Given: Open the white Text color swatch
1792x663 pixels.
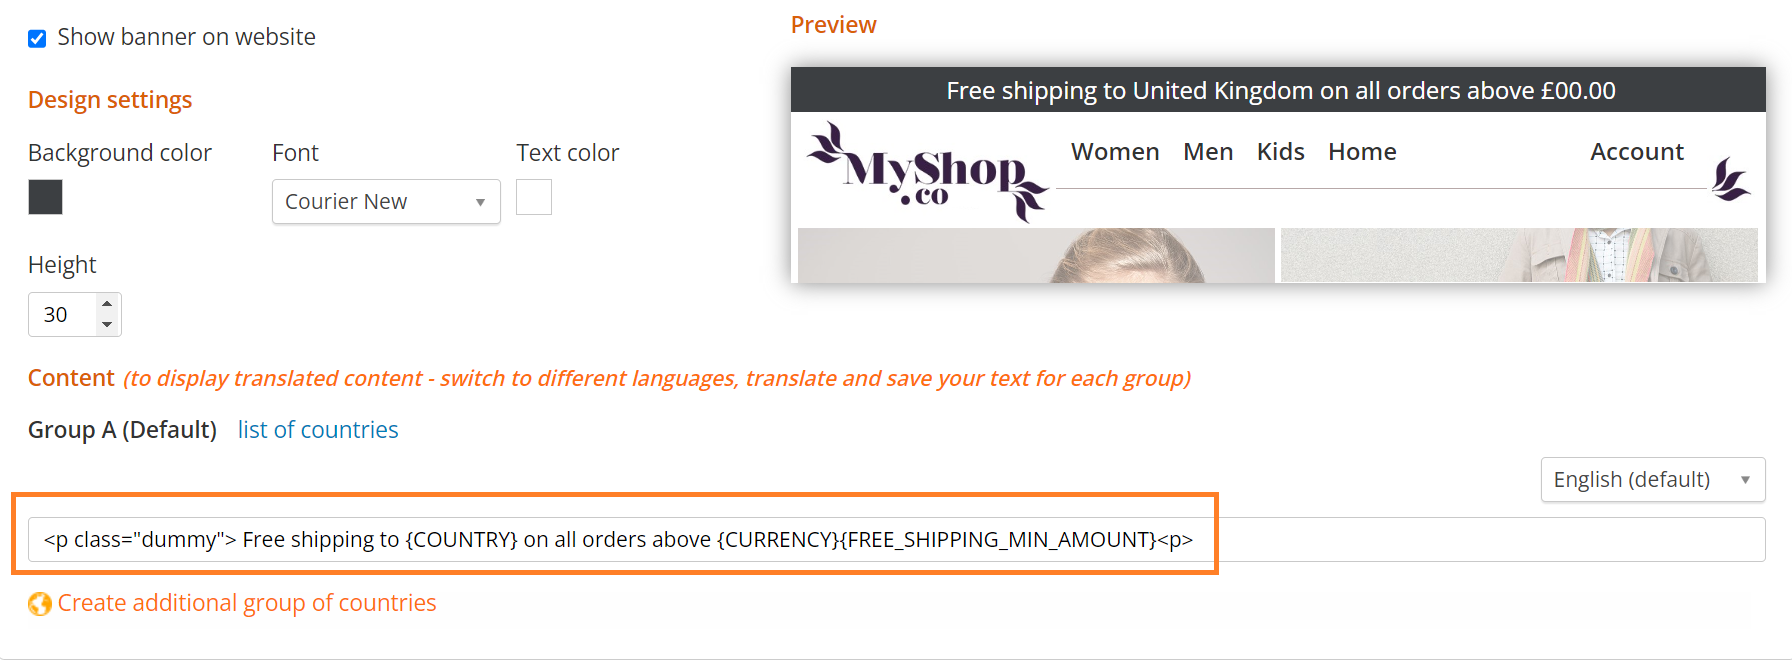Looking at the screenshot, I should coord(534,197).
